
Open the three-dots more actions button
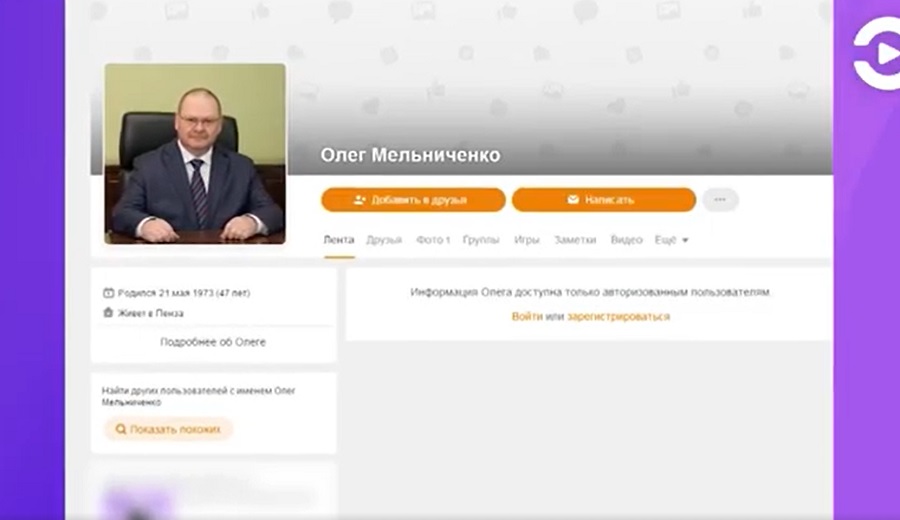(x=720, y=200)
